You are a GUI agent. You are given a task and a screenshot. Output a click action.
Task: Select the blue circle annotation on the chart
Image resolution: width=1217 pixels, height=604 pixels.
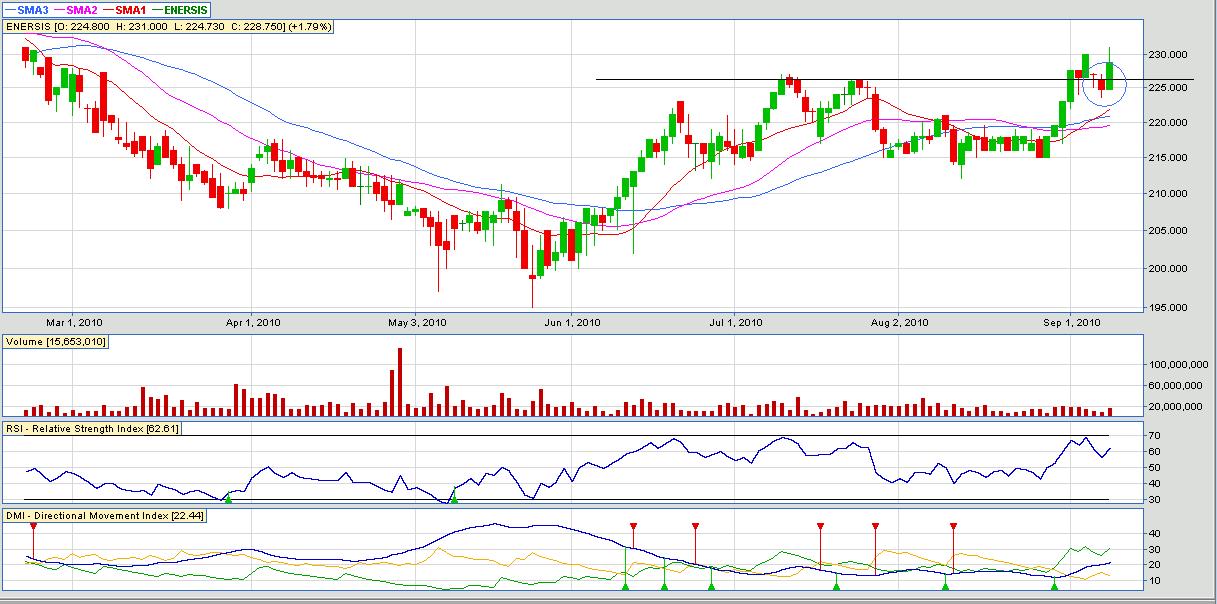(1105, 83)
